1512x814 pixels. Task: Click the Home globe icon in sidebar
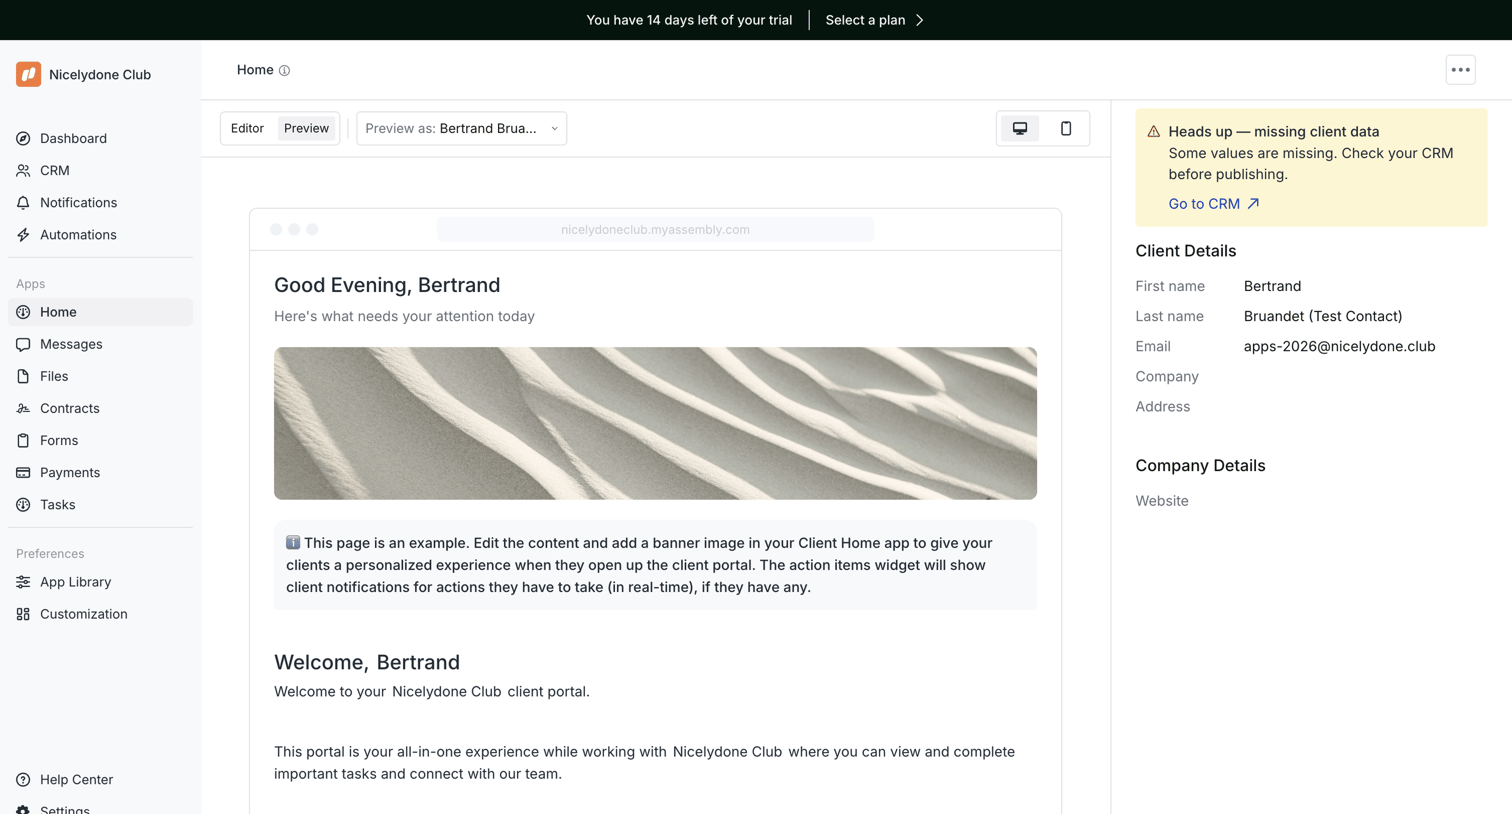(x=23, y=312)
